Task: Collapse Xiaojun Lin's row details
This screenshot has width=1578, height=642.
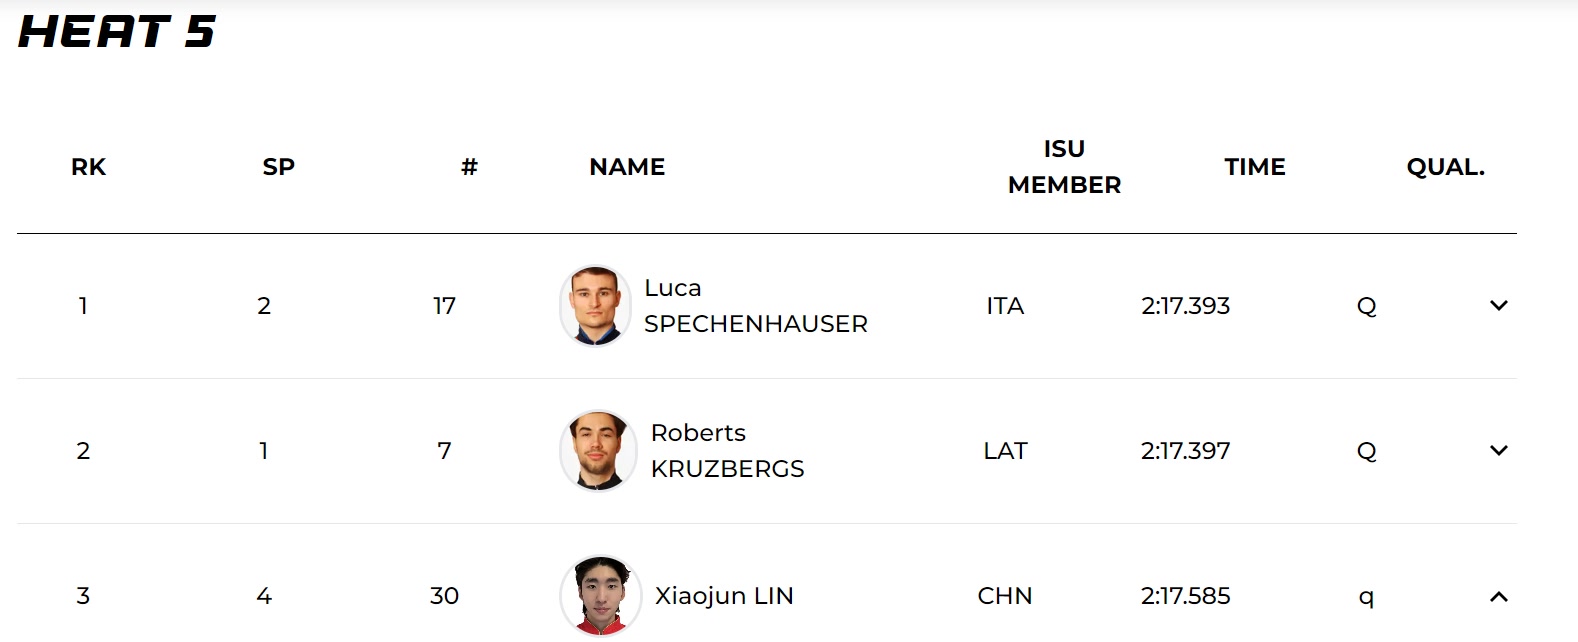Action: pos(1498,597)
